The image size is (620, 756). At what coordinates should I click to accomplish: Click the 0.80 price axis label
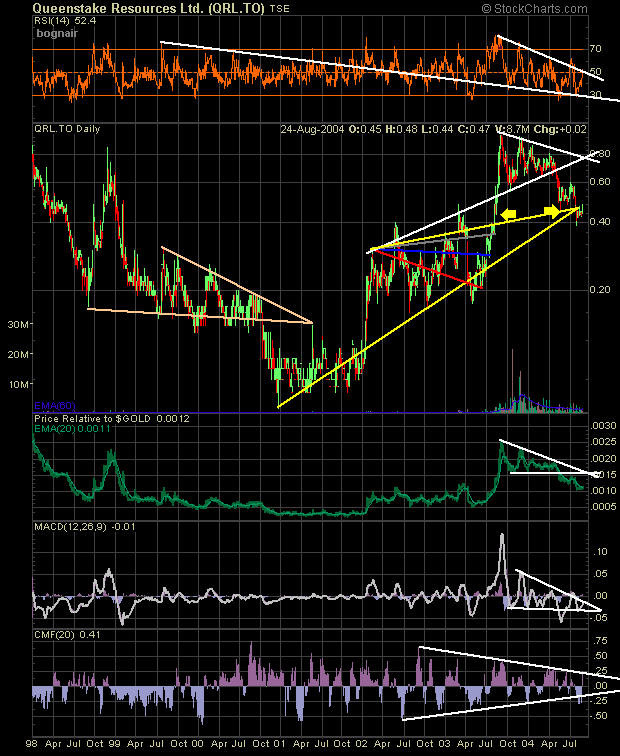click(600, 154)
